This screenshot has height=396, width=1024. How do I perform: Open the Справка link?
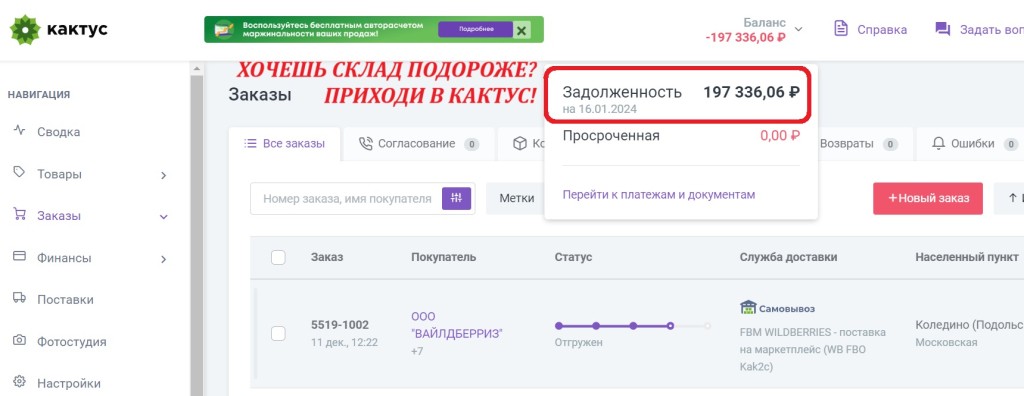coord(882,29)
